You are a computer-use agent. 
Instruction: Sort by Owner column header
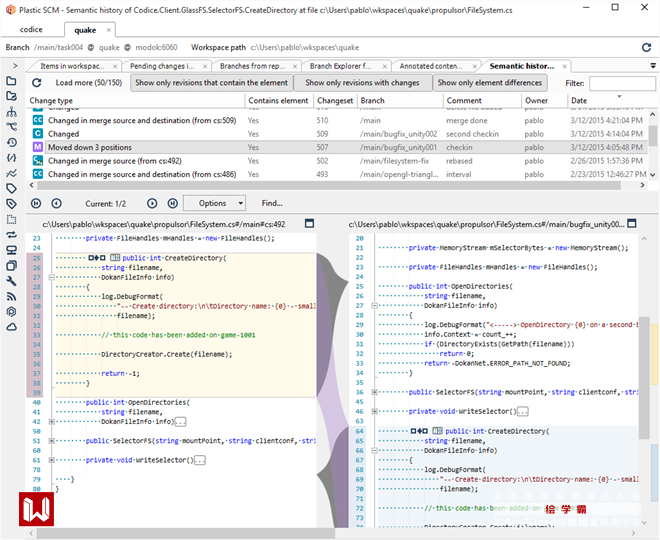click(544, 101)
